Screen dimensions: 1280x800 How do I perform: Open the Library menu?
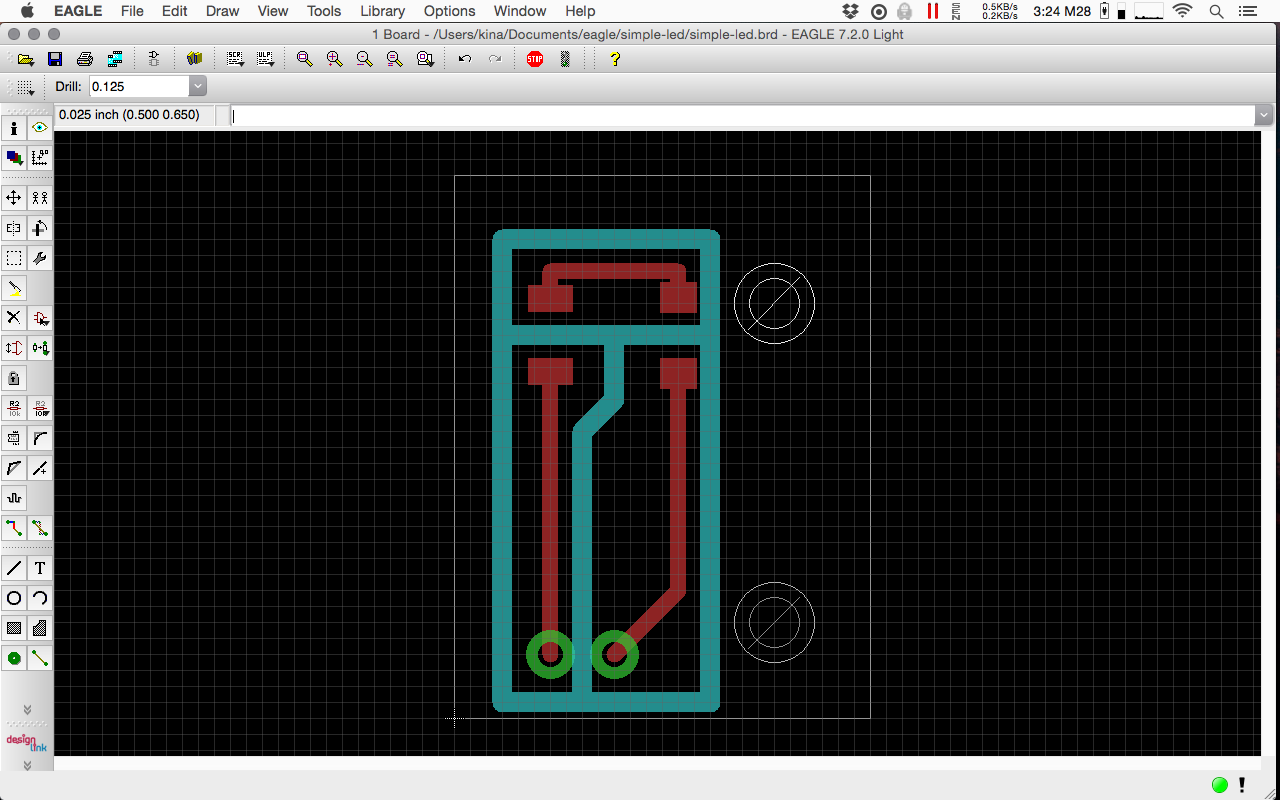(x=383, y=11)
